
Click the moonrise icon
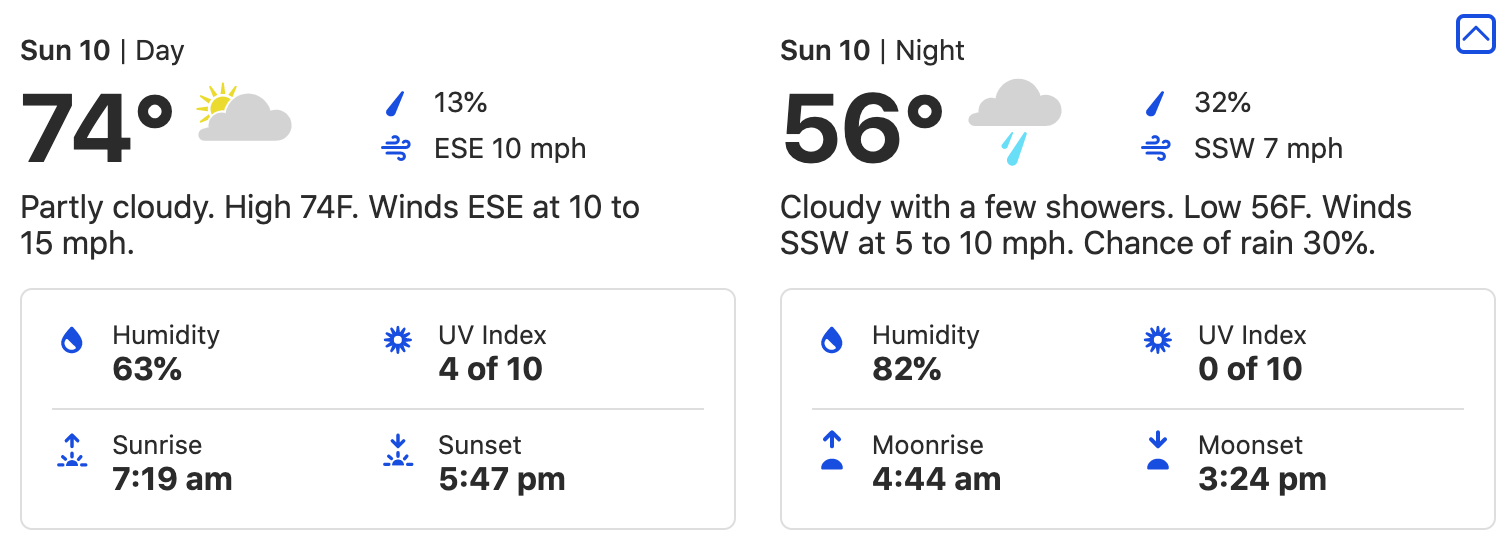coord(832,451)
